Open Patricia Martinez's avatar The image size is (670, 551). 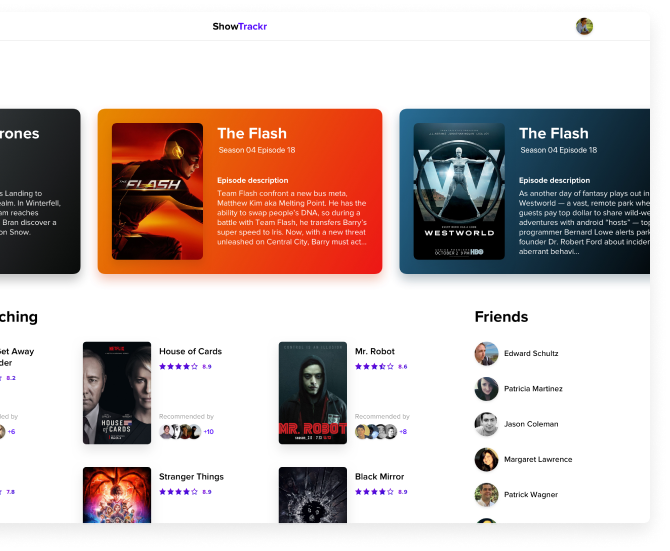coord(486,389)
